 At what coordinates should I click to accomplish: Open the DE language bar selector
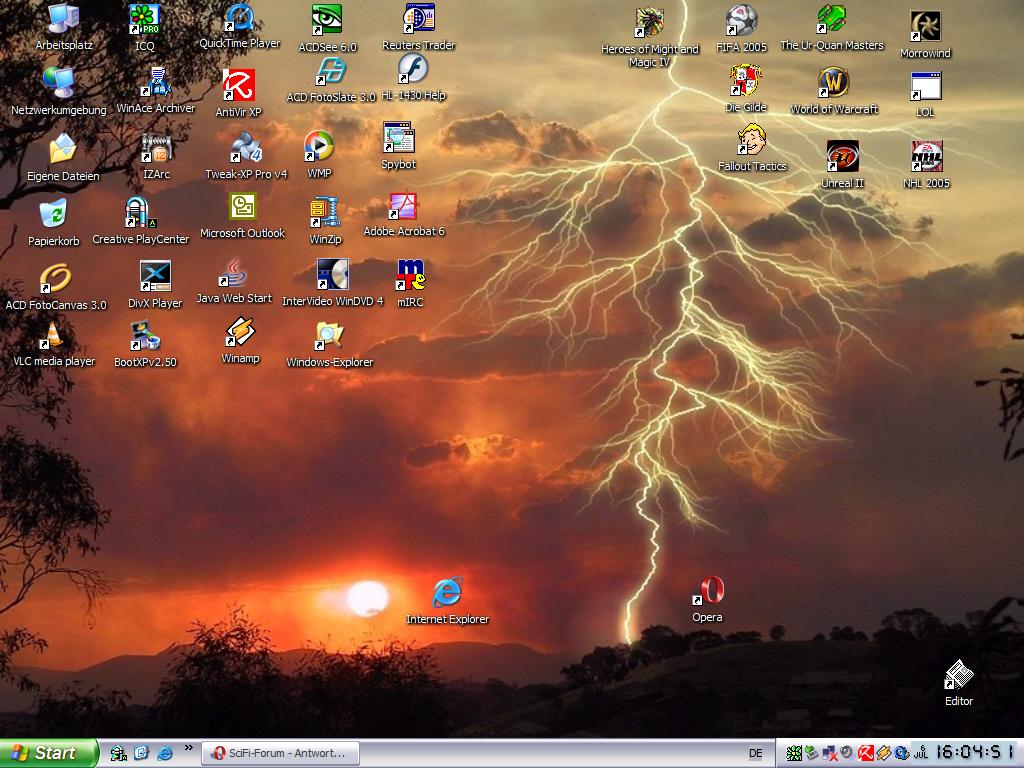coord(755,753)
